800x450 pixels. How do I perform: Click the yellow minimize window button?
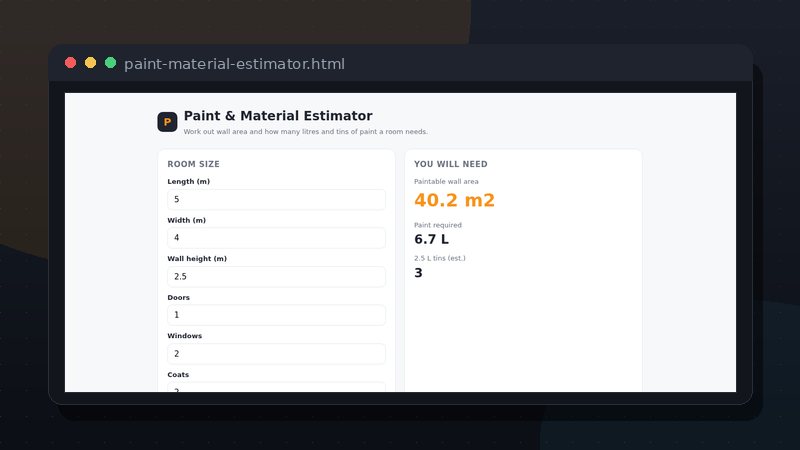point(90,63)
